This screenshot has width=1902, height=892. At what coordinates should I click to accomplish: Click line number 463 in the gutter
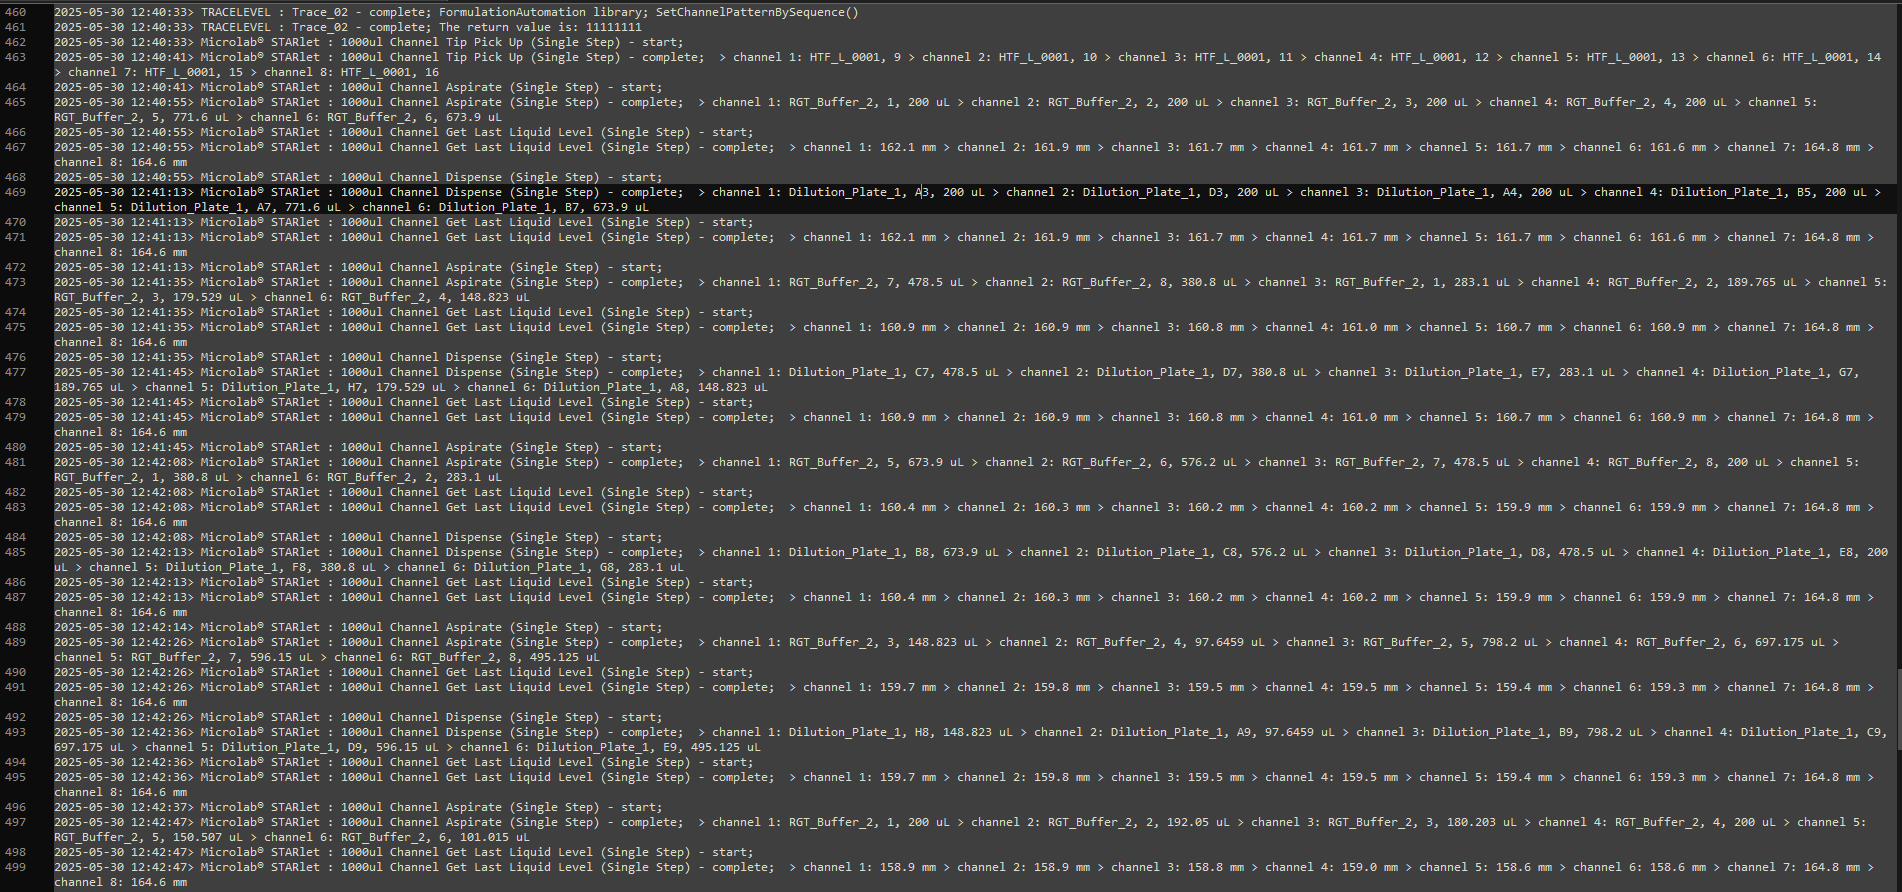(x=15, y=57)
